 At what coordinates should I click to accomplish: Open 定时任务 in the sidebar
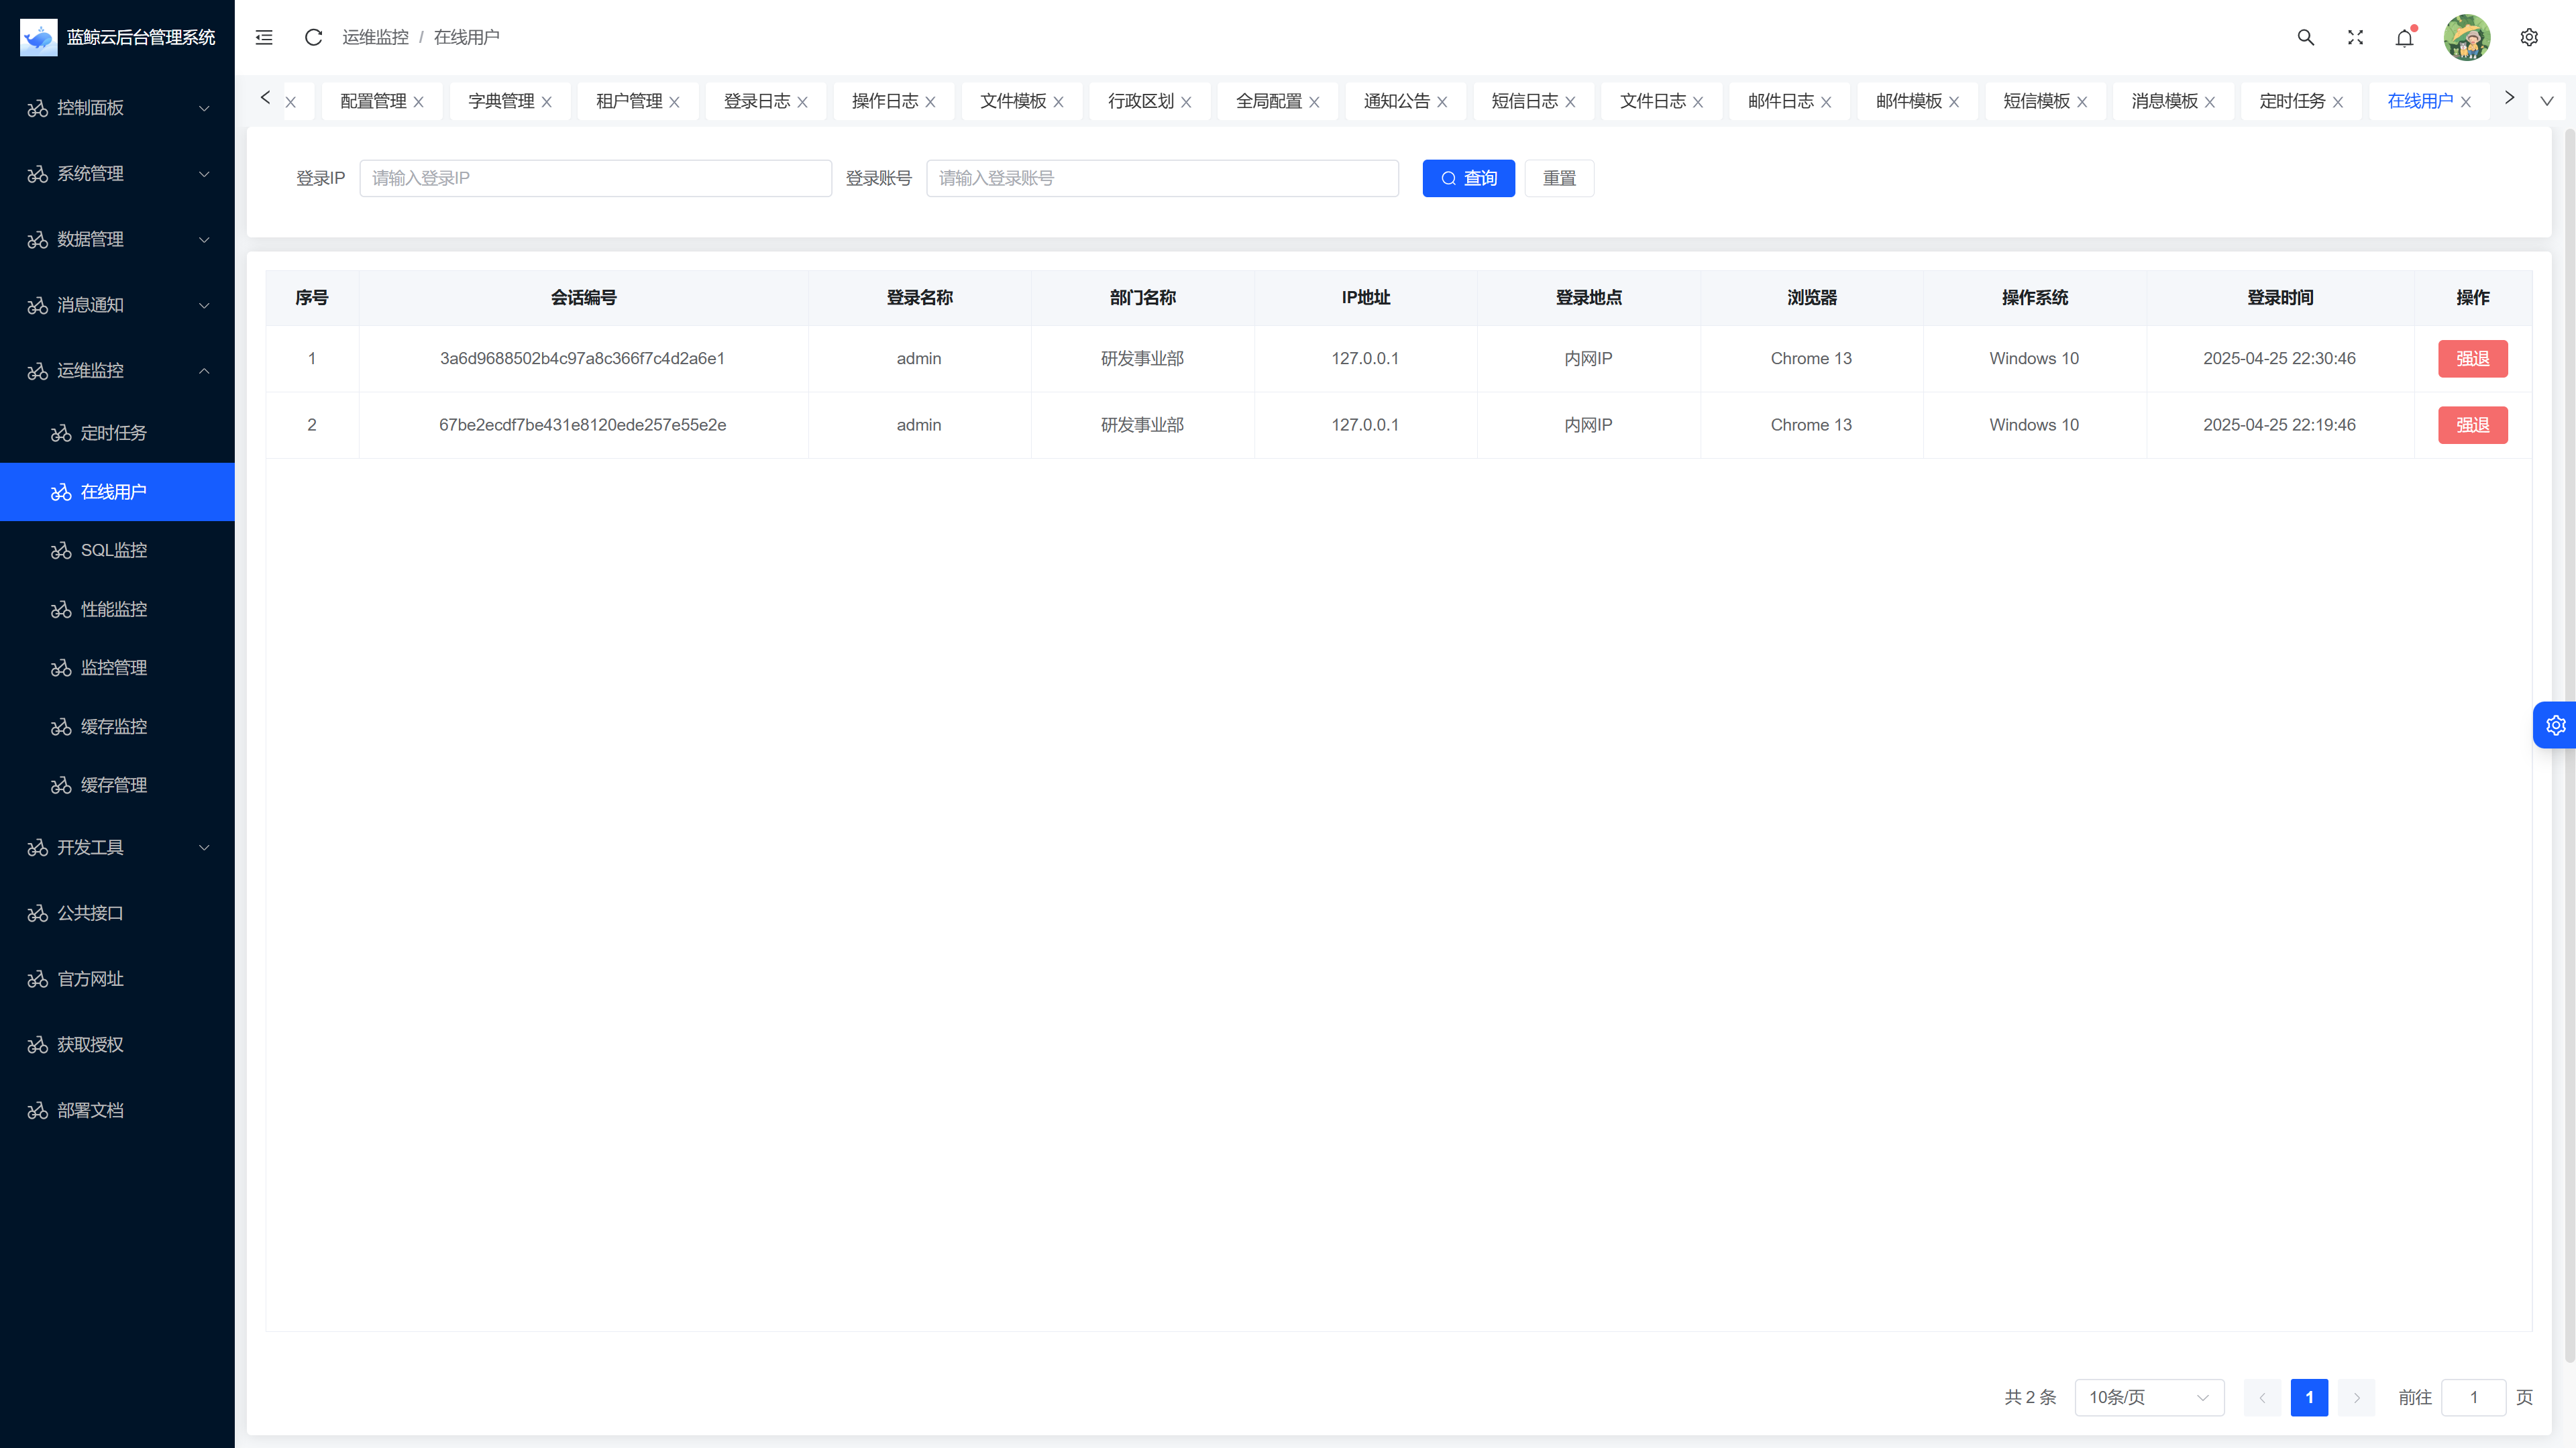[117, 433]
